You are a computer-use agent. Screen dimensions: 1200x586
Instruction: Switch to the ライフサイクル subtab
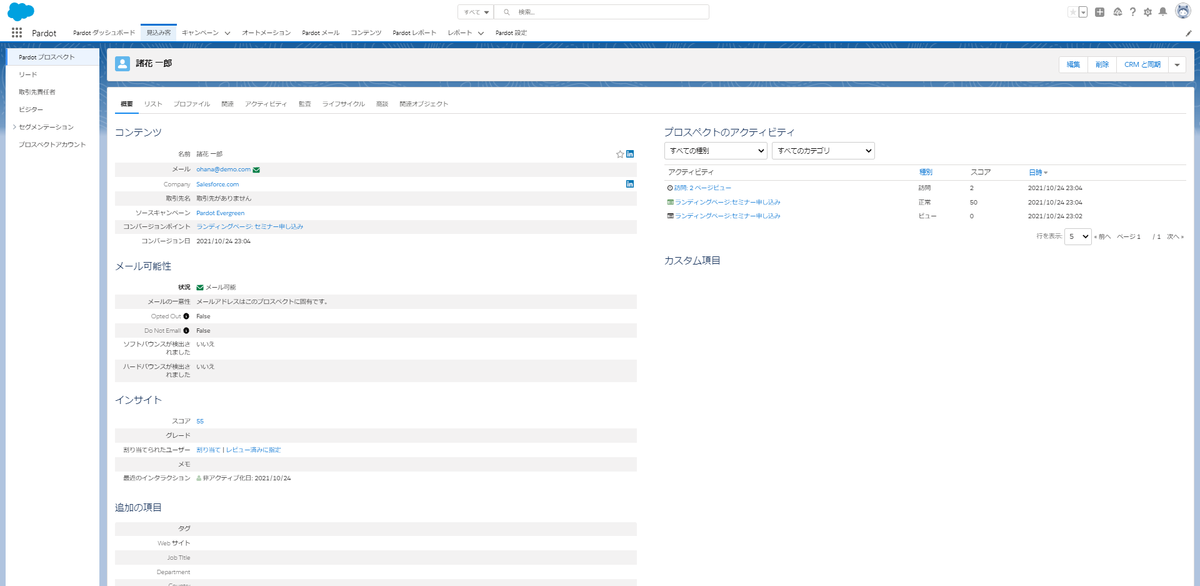[x=343, y=104]
